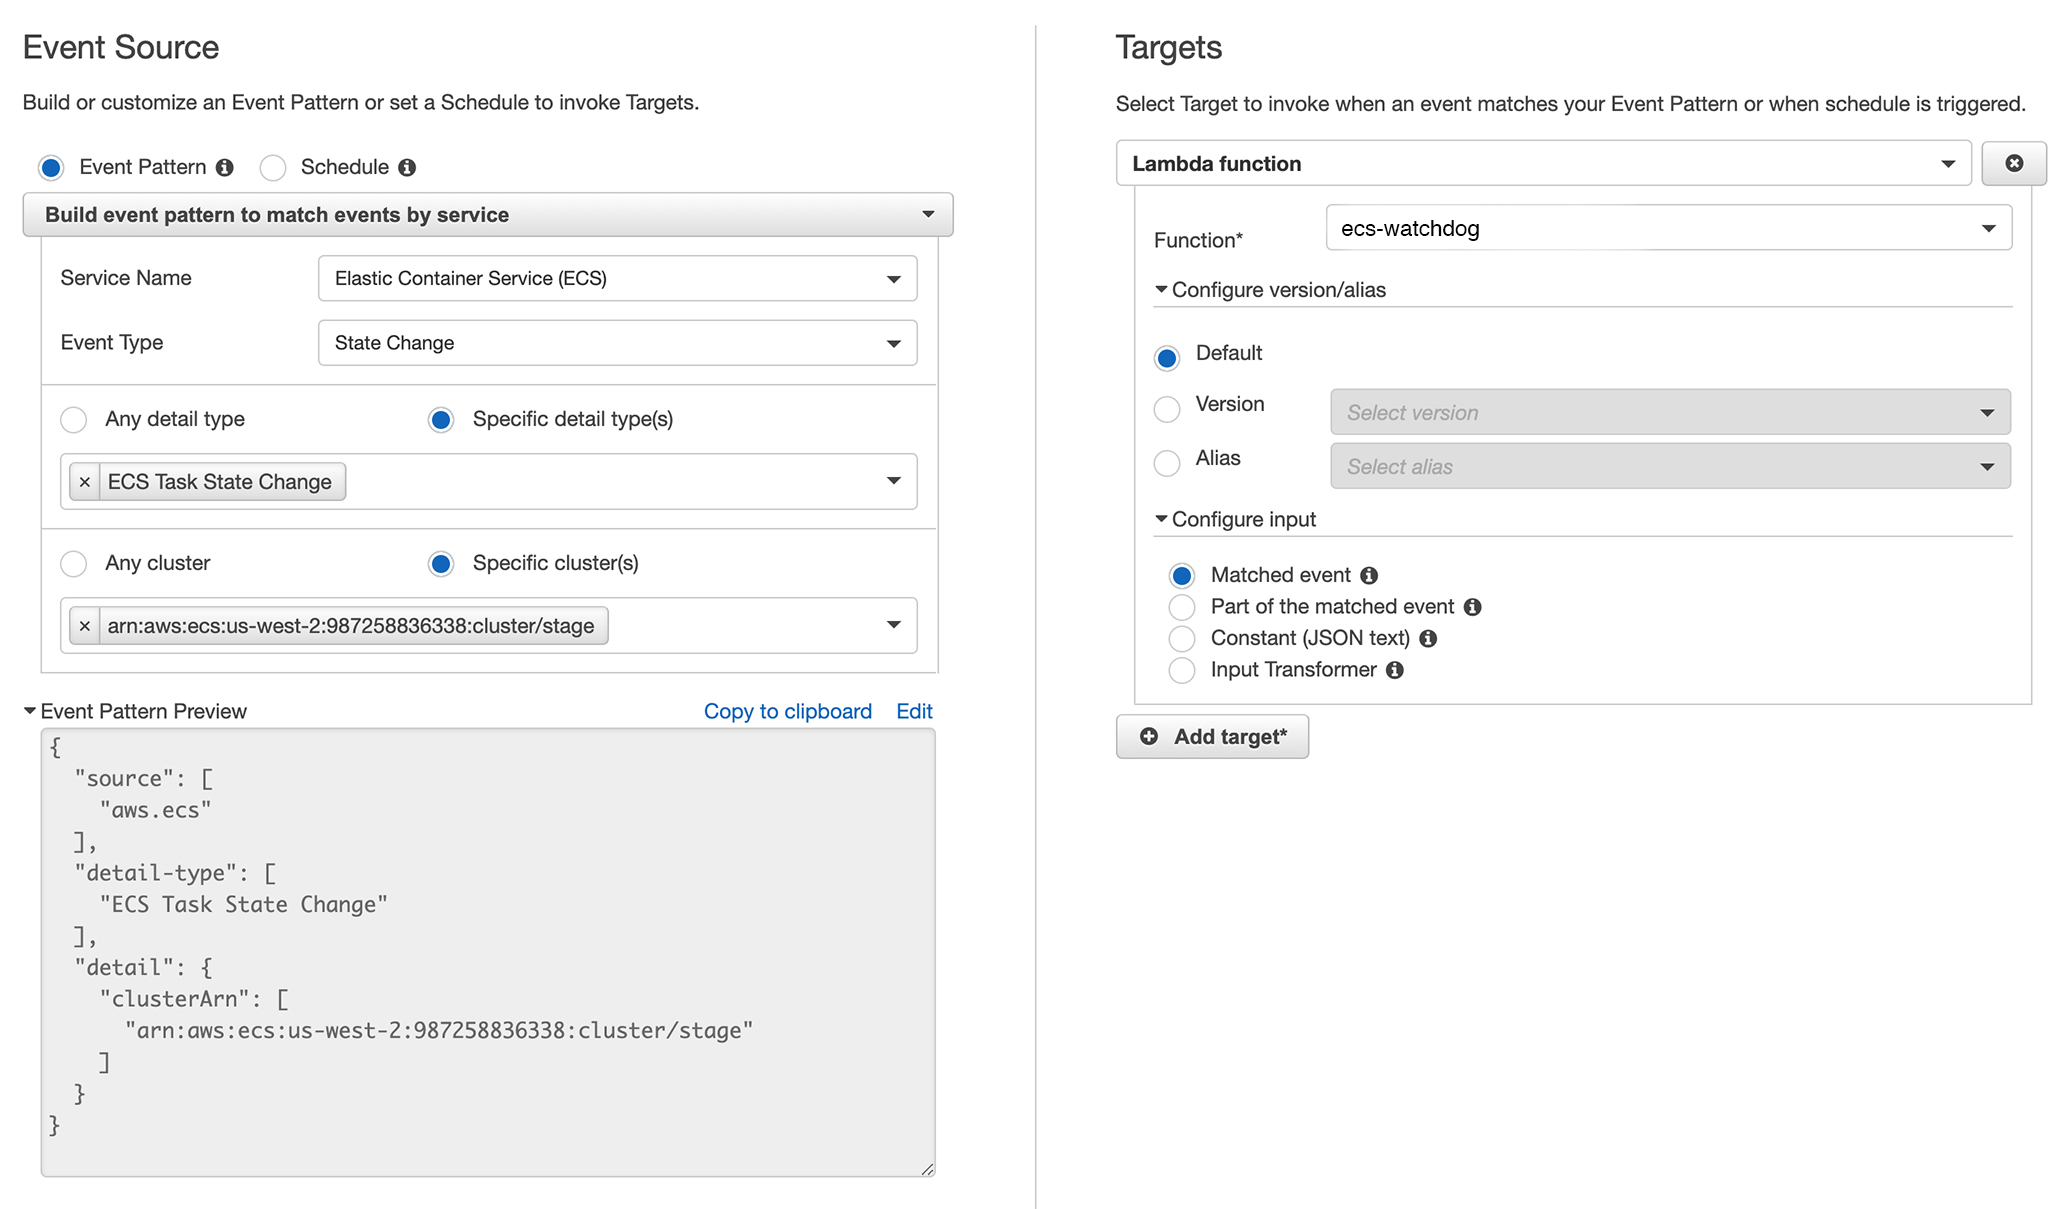Open the Event Type State Change dropdown
This screenshot has width=2064, height=1209.
(x=617, y=343)
